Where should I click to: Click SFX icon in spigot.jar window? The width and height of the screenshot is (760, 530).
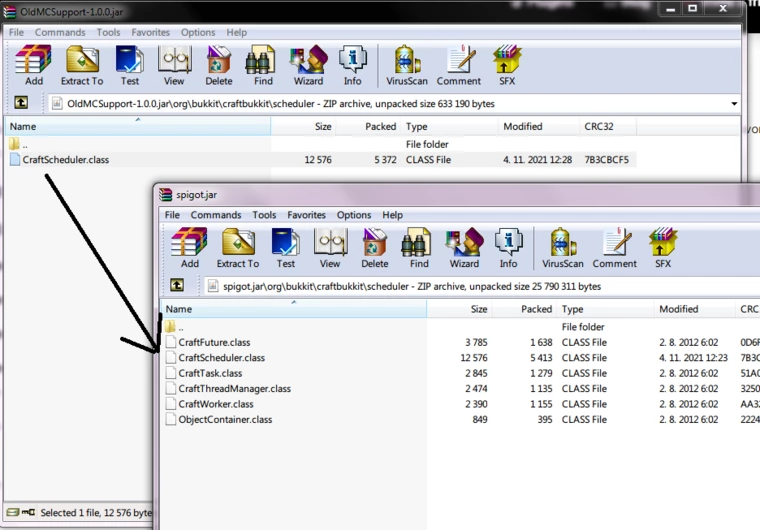[663, 248]
